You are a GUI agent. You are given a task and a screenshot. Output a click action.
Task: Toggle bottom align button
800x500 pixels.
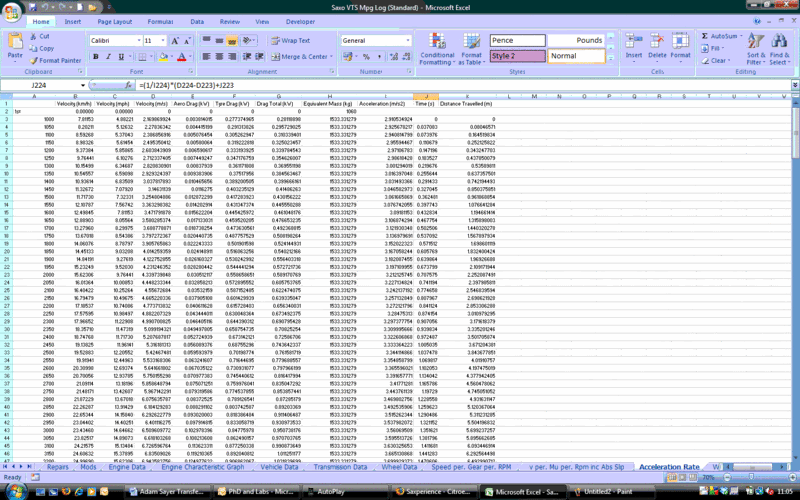232,40
